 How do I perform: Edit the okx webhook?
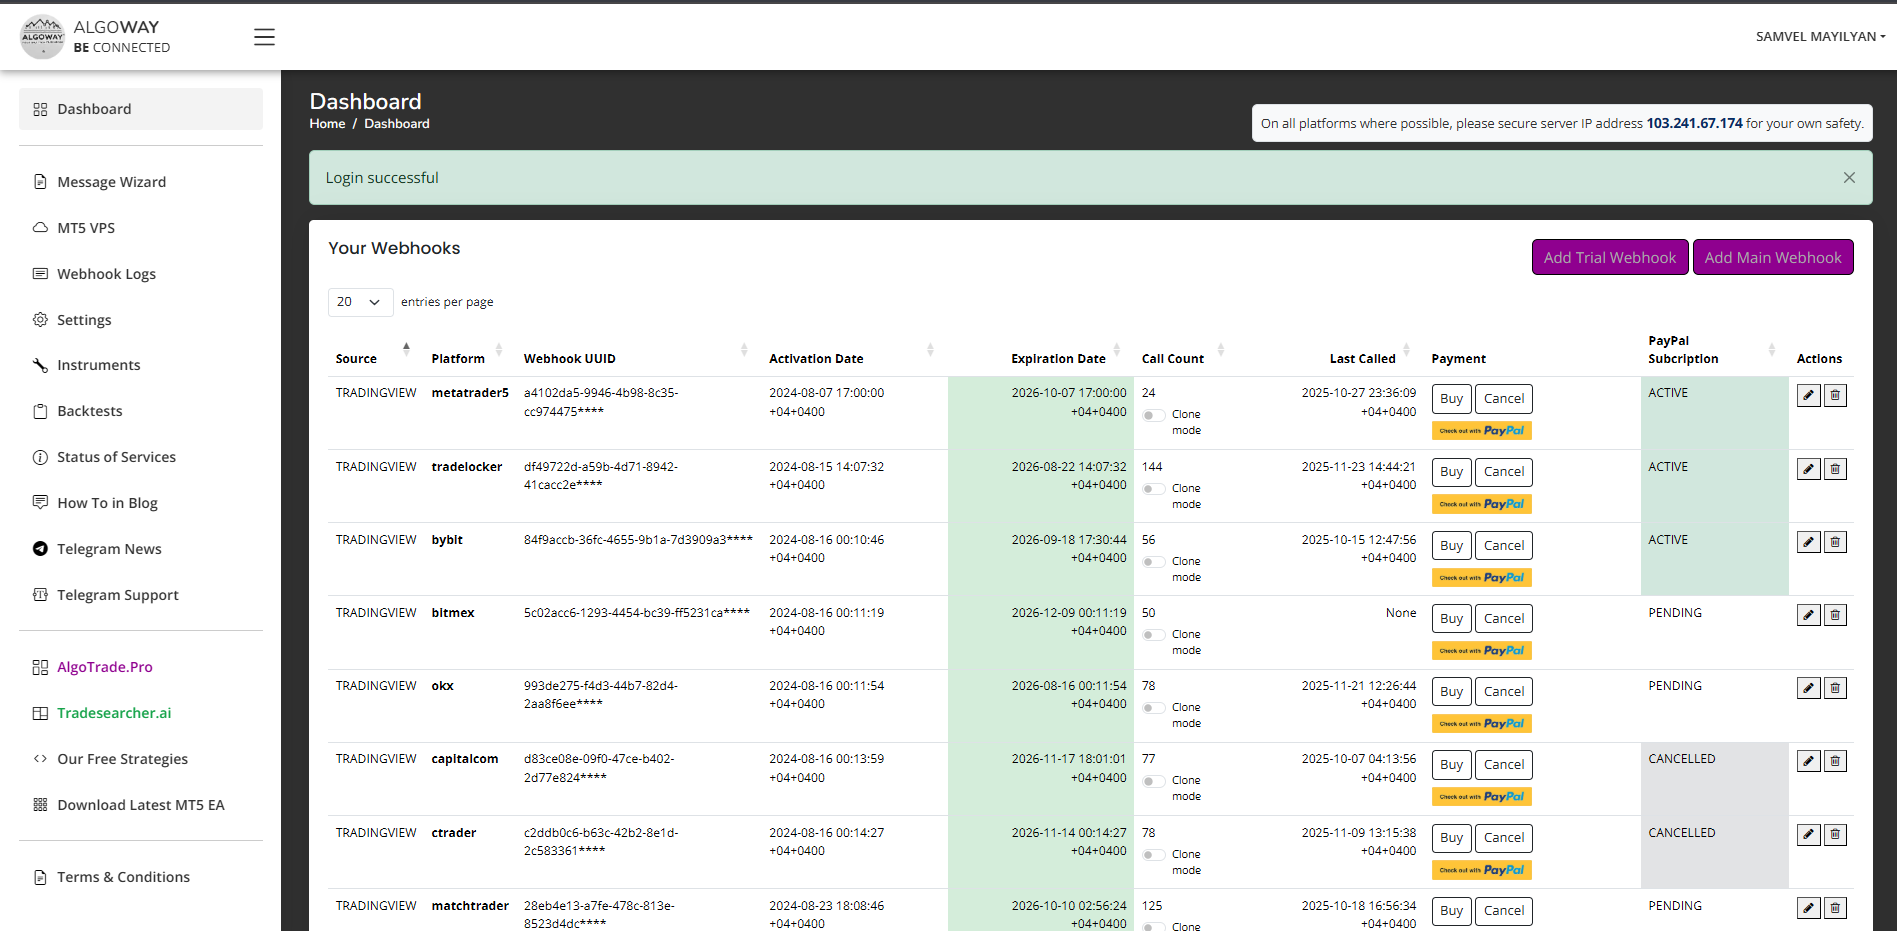pos(1808,688)
